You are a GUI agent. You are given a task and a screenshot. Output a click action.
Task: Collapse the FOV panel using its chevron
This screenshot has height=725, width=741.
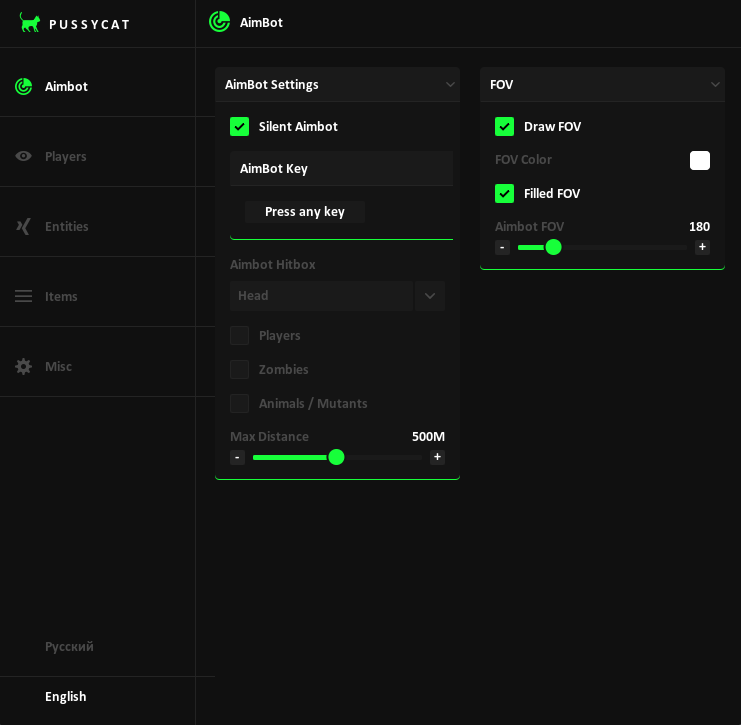715,85
